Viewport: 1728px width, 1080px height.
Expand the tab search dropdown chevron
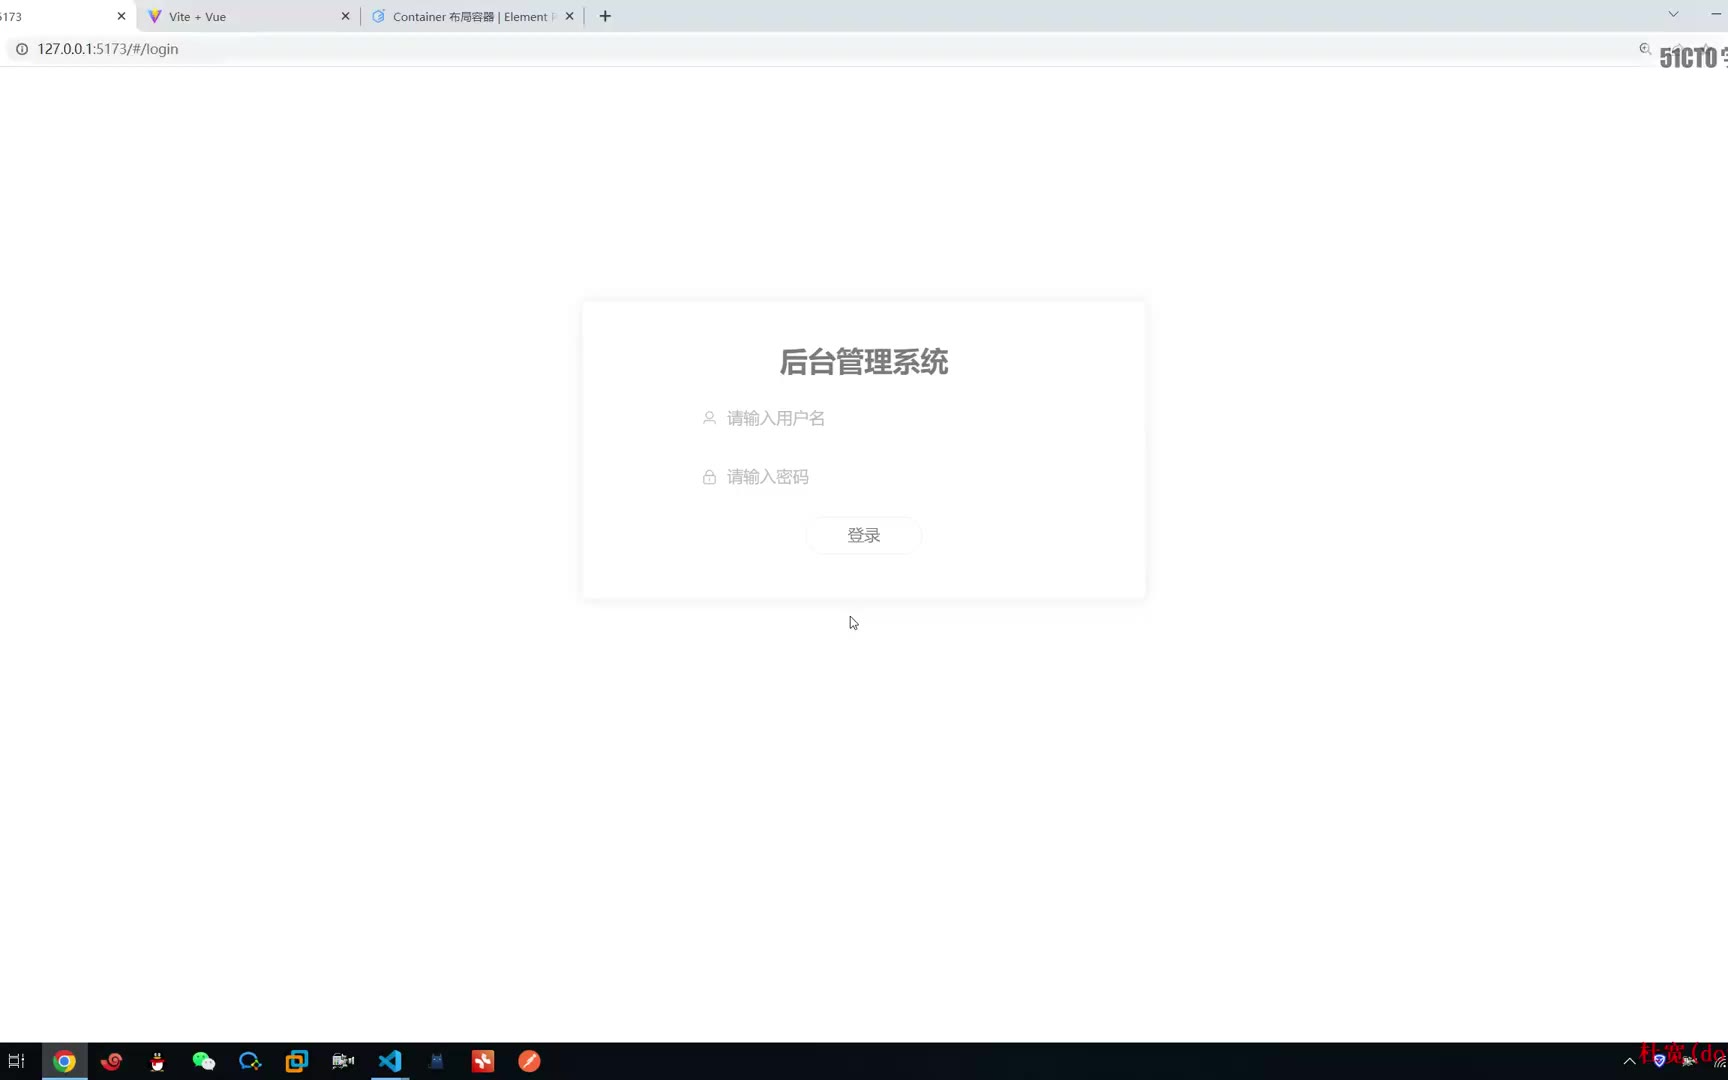point(1673,14)
